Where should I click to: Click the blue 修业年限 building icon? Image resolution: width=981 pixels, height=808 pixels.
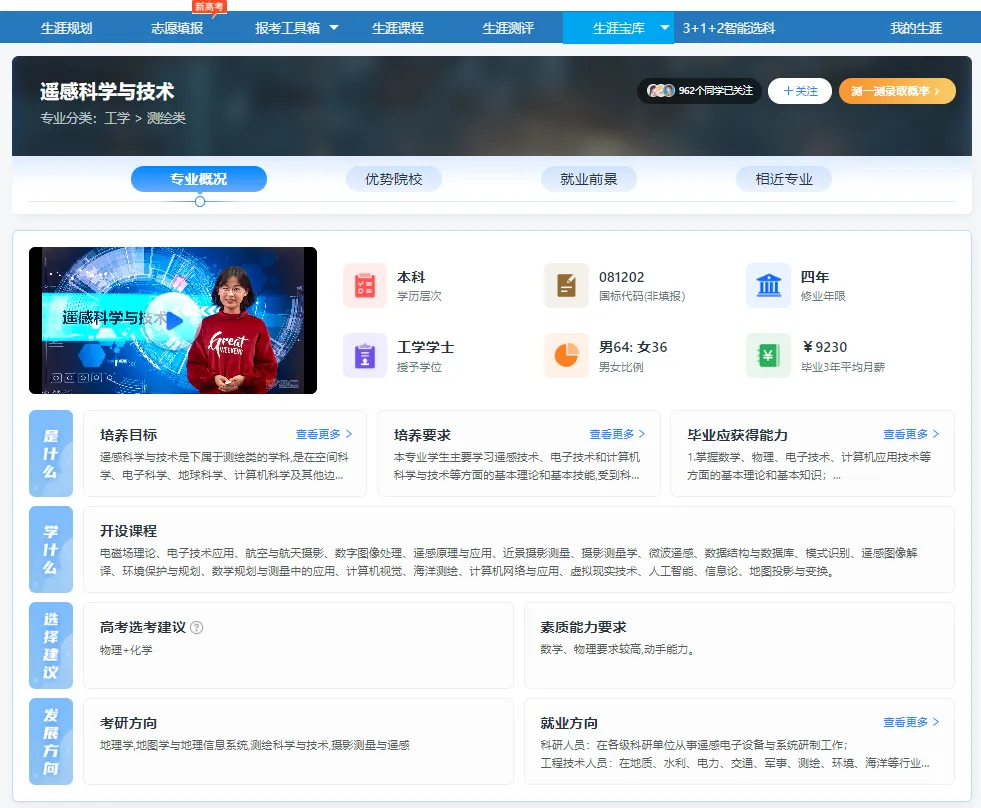[x=768, y=285]
